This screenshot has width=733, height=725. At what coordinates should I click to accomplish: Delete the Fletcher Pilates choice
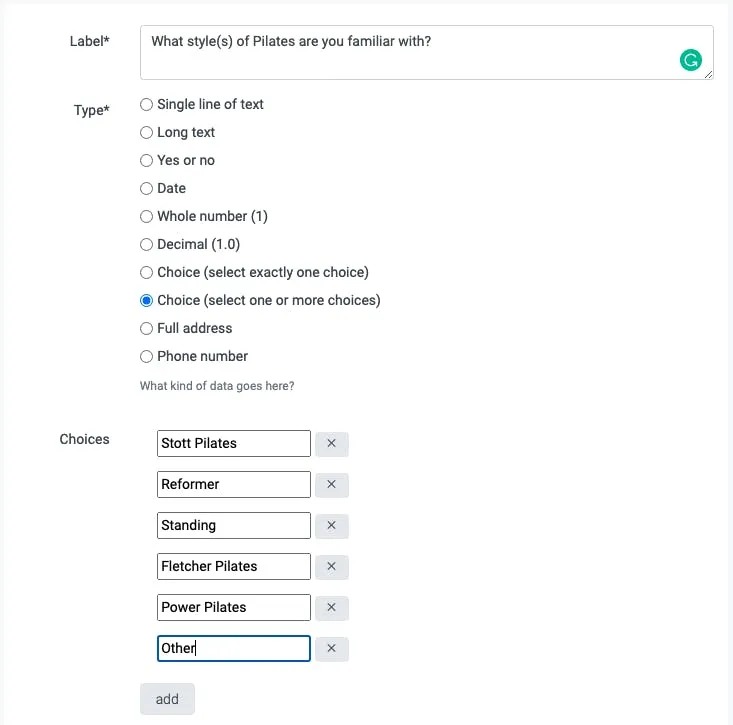[331, 567]
